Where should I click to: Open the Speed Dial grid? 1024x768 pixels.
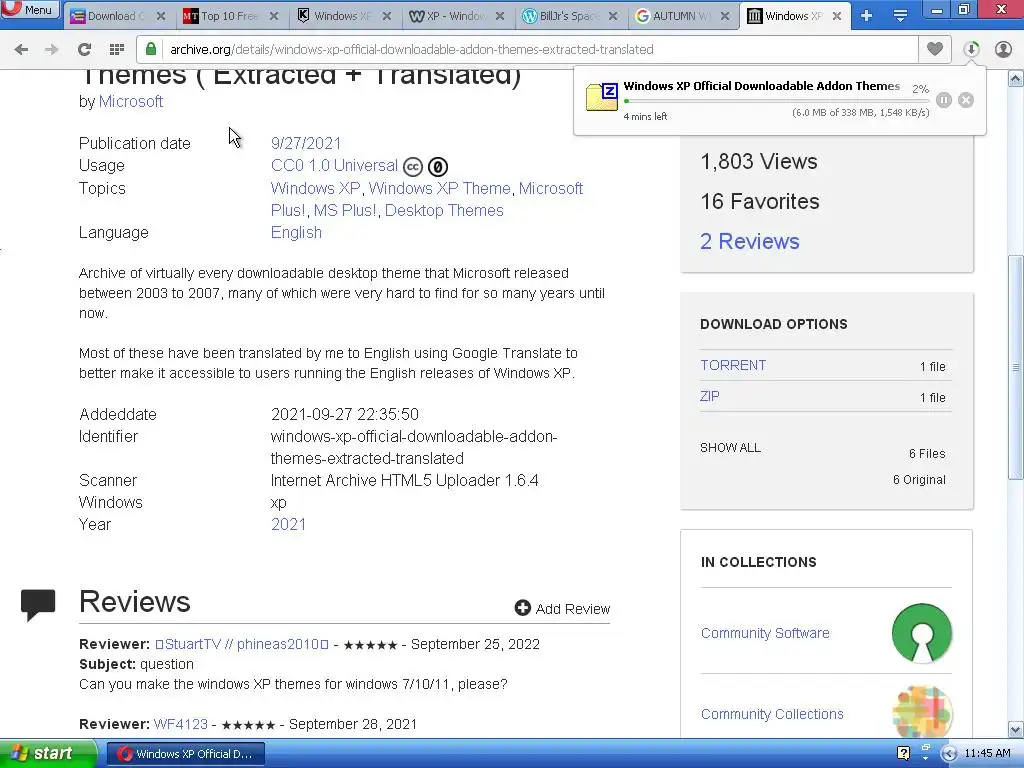[x=117, y=49]
